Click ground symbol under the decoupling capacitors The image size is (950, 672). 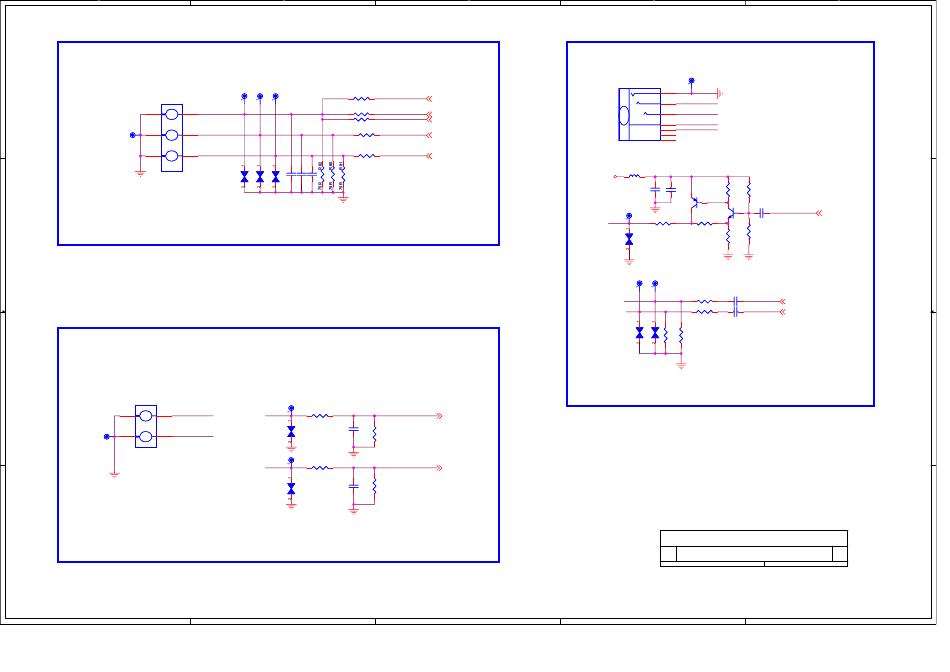(655, 210)
